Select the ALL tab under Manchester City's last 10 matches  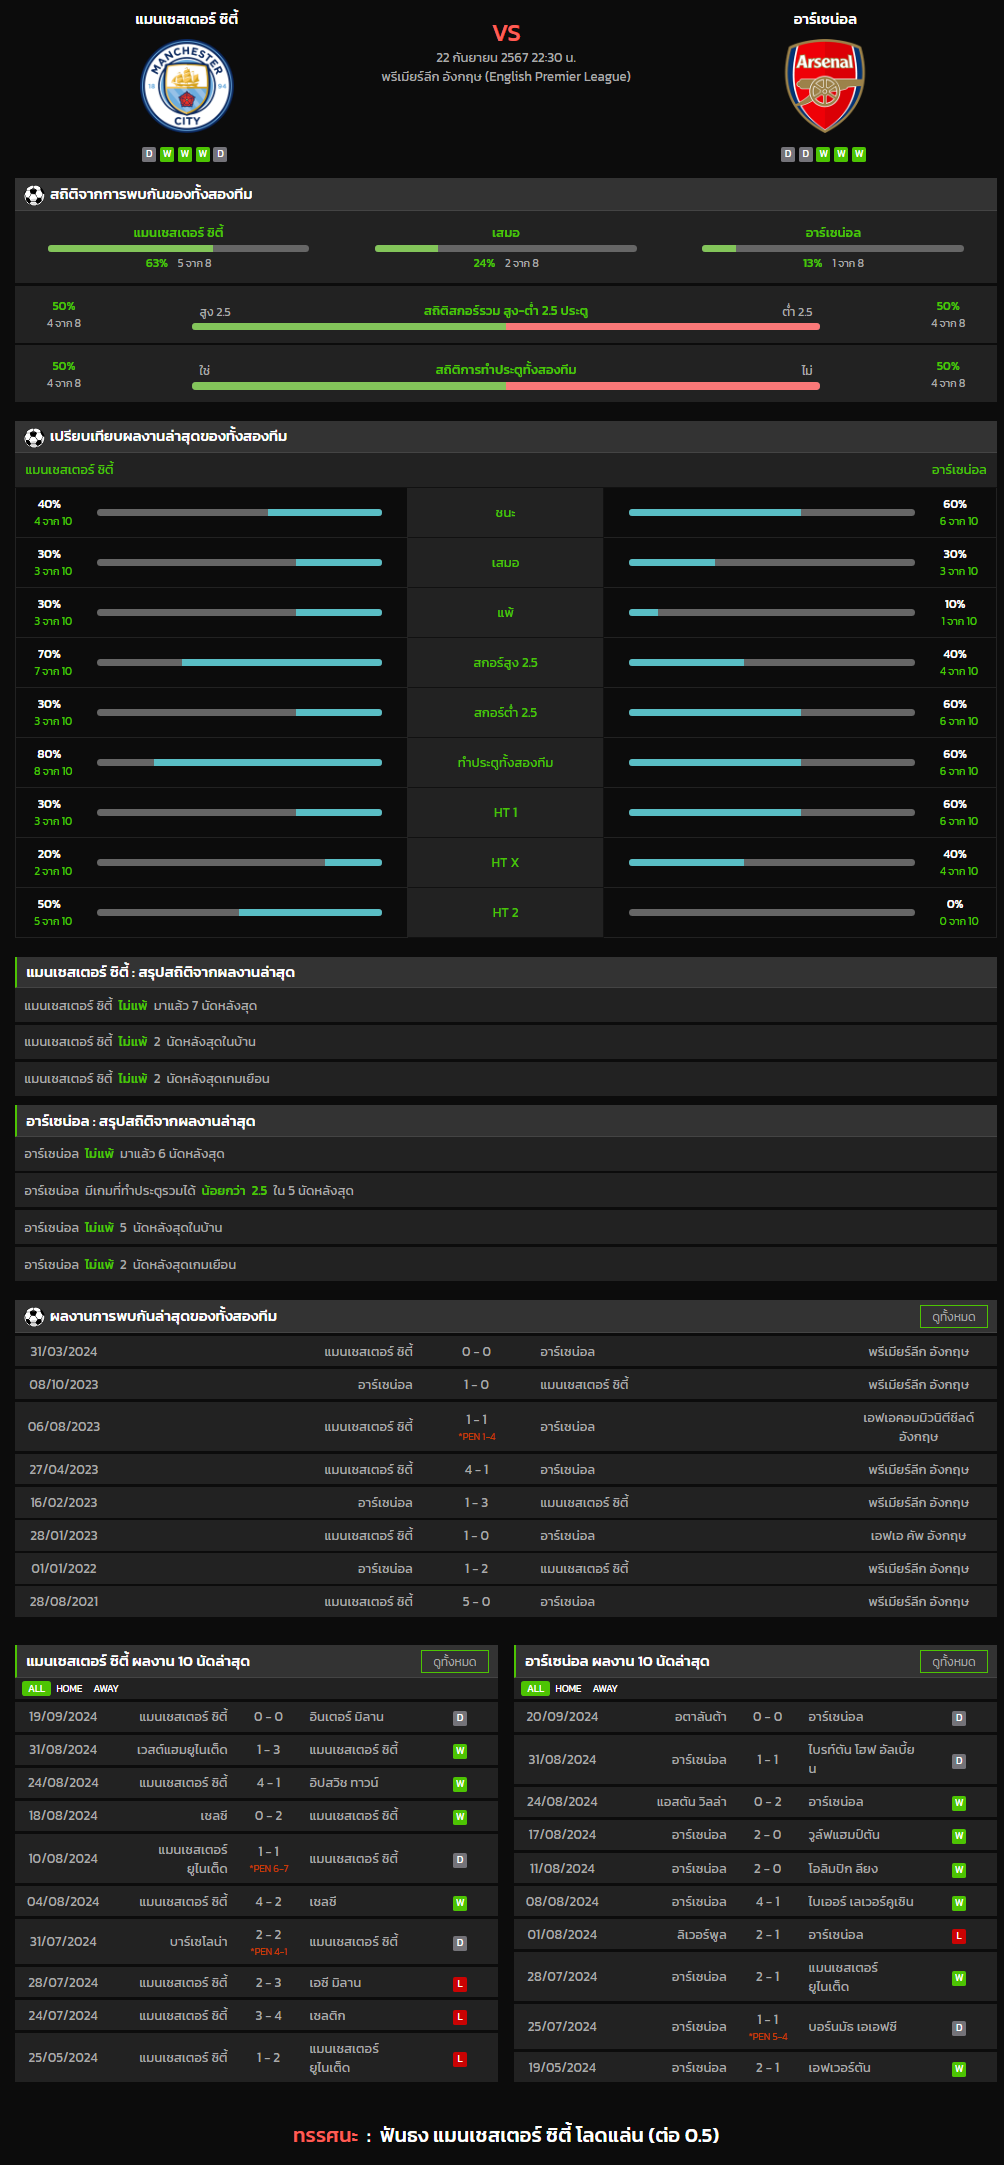coord(36,1689)
